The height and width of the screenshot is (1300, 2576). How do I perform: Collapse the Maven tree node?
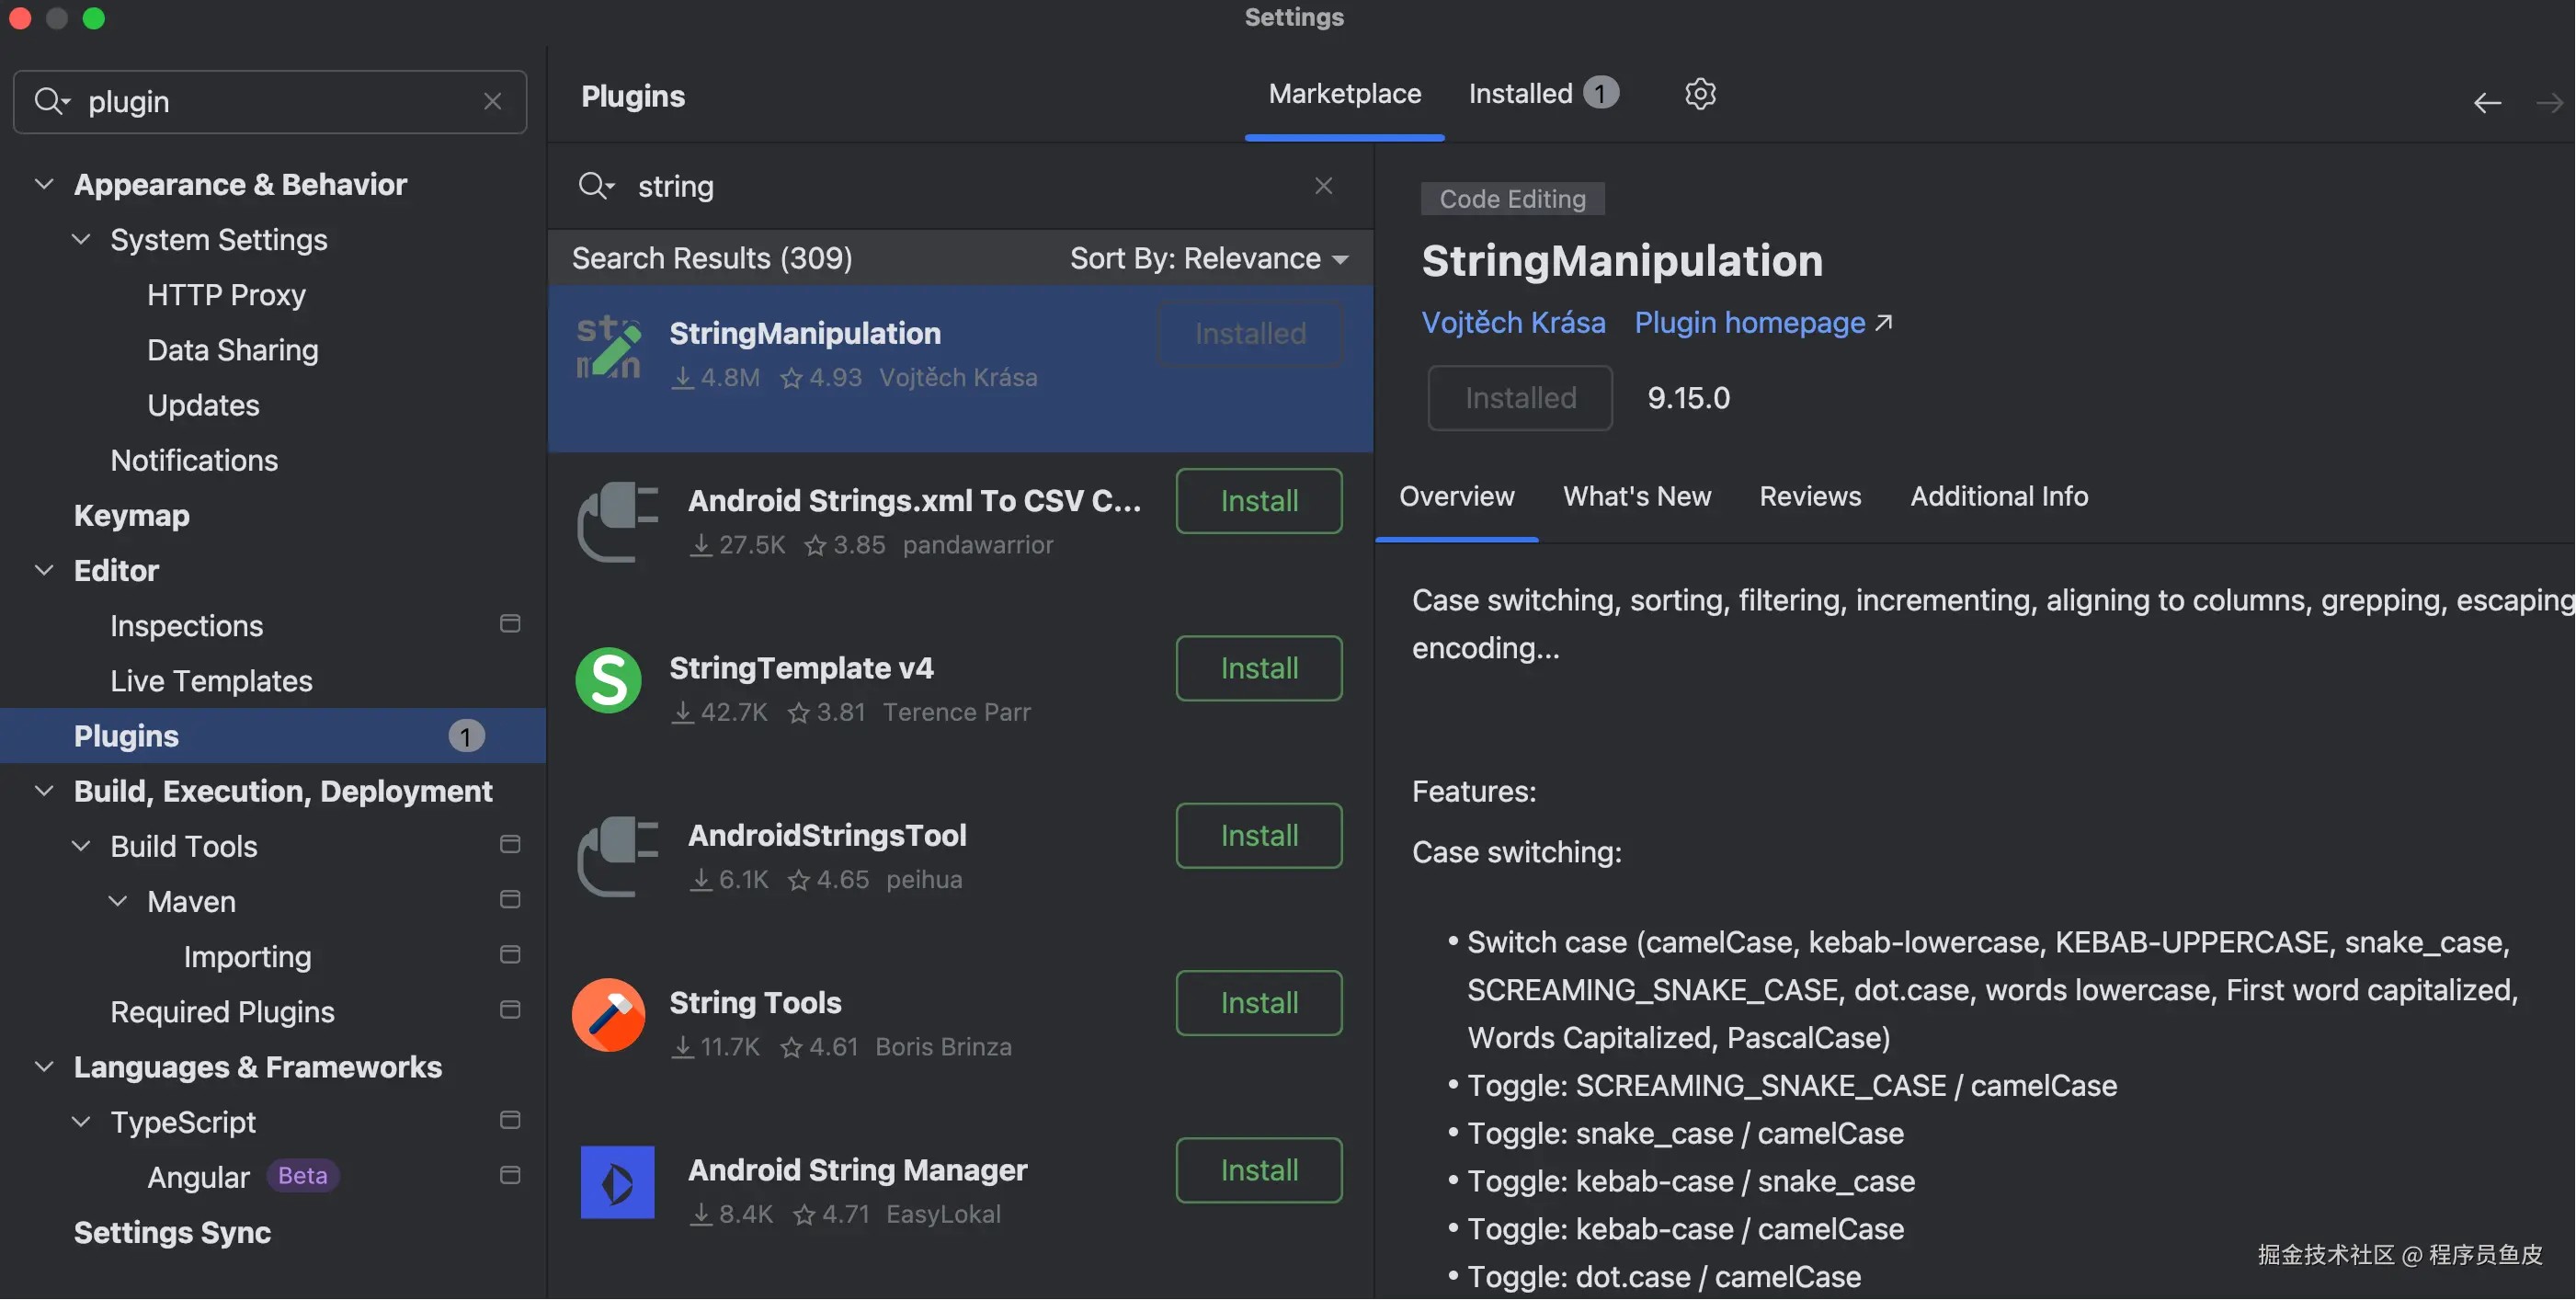(118, 901)
